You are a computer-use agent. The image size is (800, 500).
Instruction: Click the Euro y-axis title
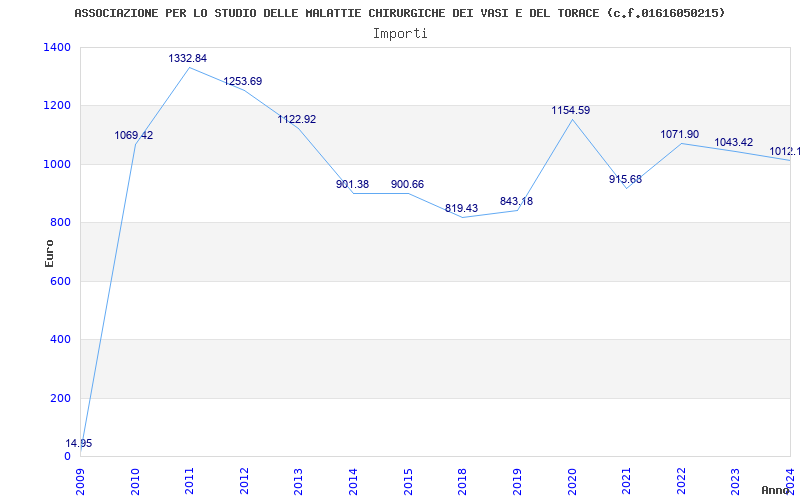point(49,253)
